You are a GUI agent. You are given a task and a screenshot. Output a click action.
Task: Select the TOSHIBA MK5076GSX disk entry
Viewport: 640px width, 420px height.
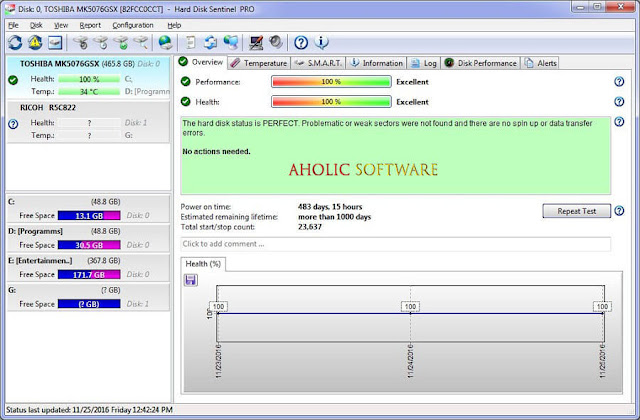pos(88,77)
